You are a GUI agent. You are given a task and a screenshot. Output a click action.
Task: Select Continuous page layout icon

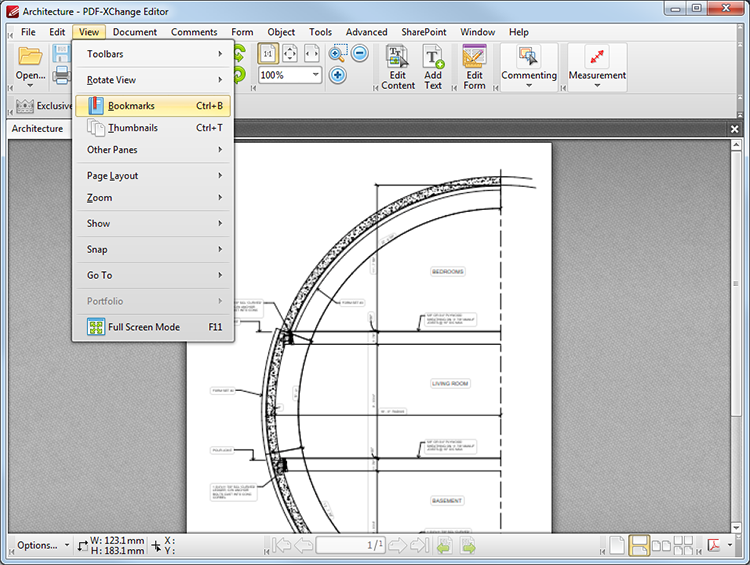tap(638, 545)
